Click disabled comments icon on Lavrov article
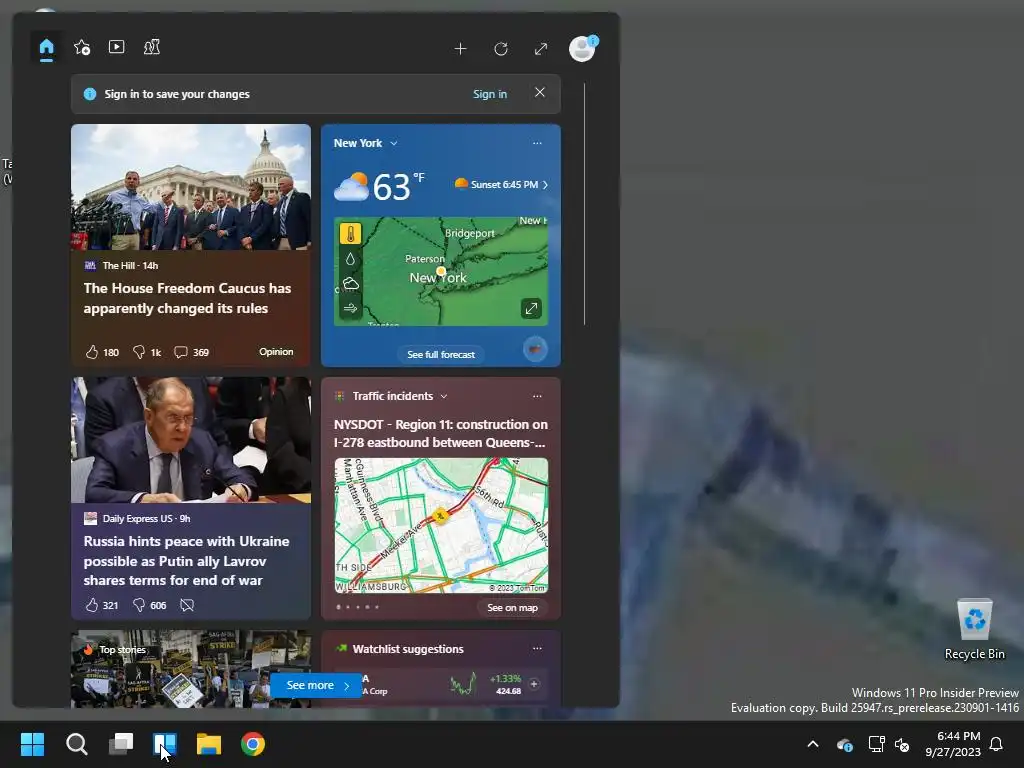Viewport: 1024px width, 768px height. click(x=187, y=605)
